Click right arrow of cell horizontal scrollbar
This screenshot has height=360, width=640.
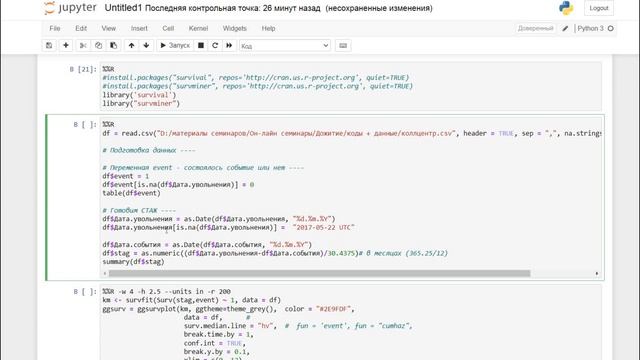(597, 273)
